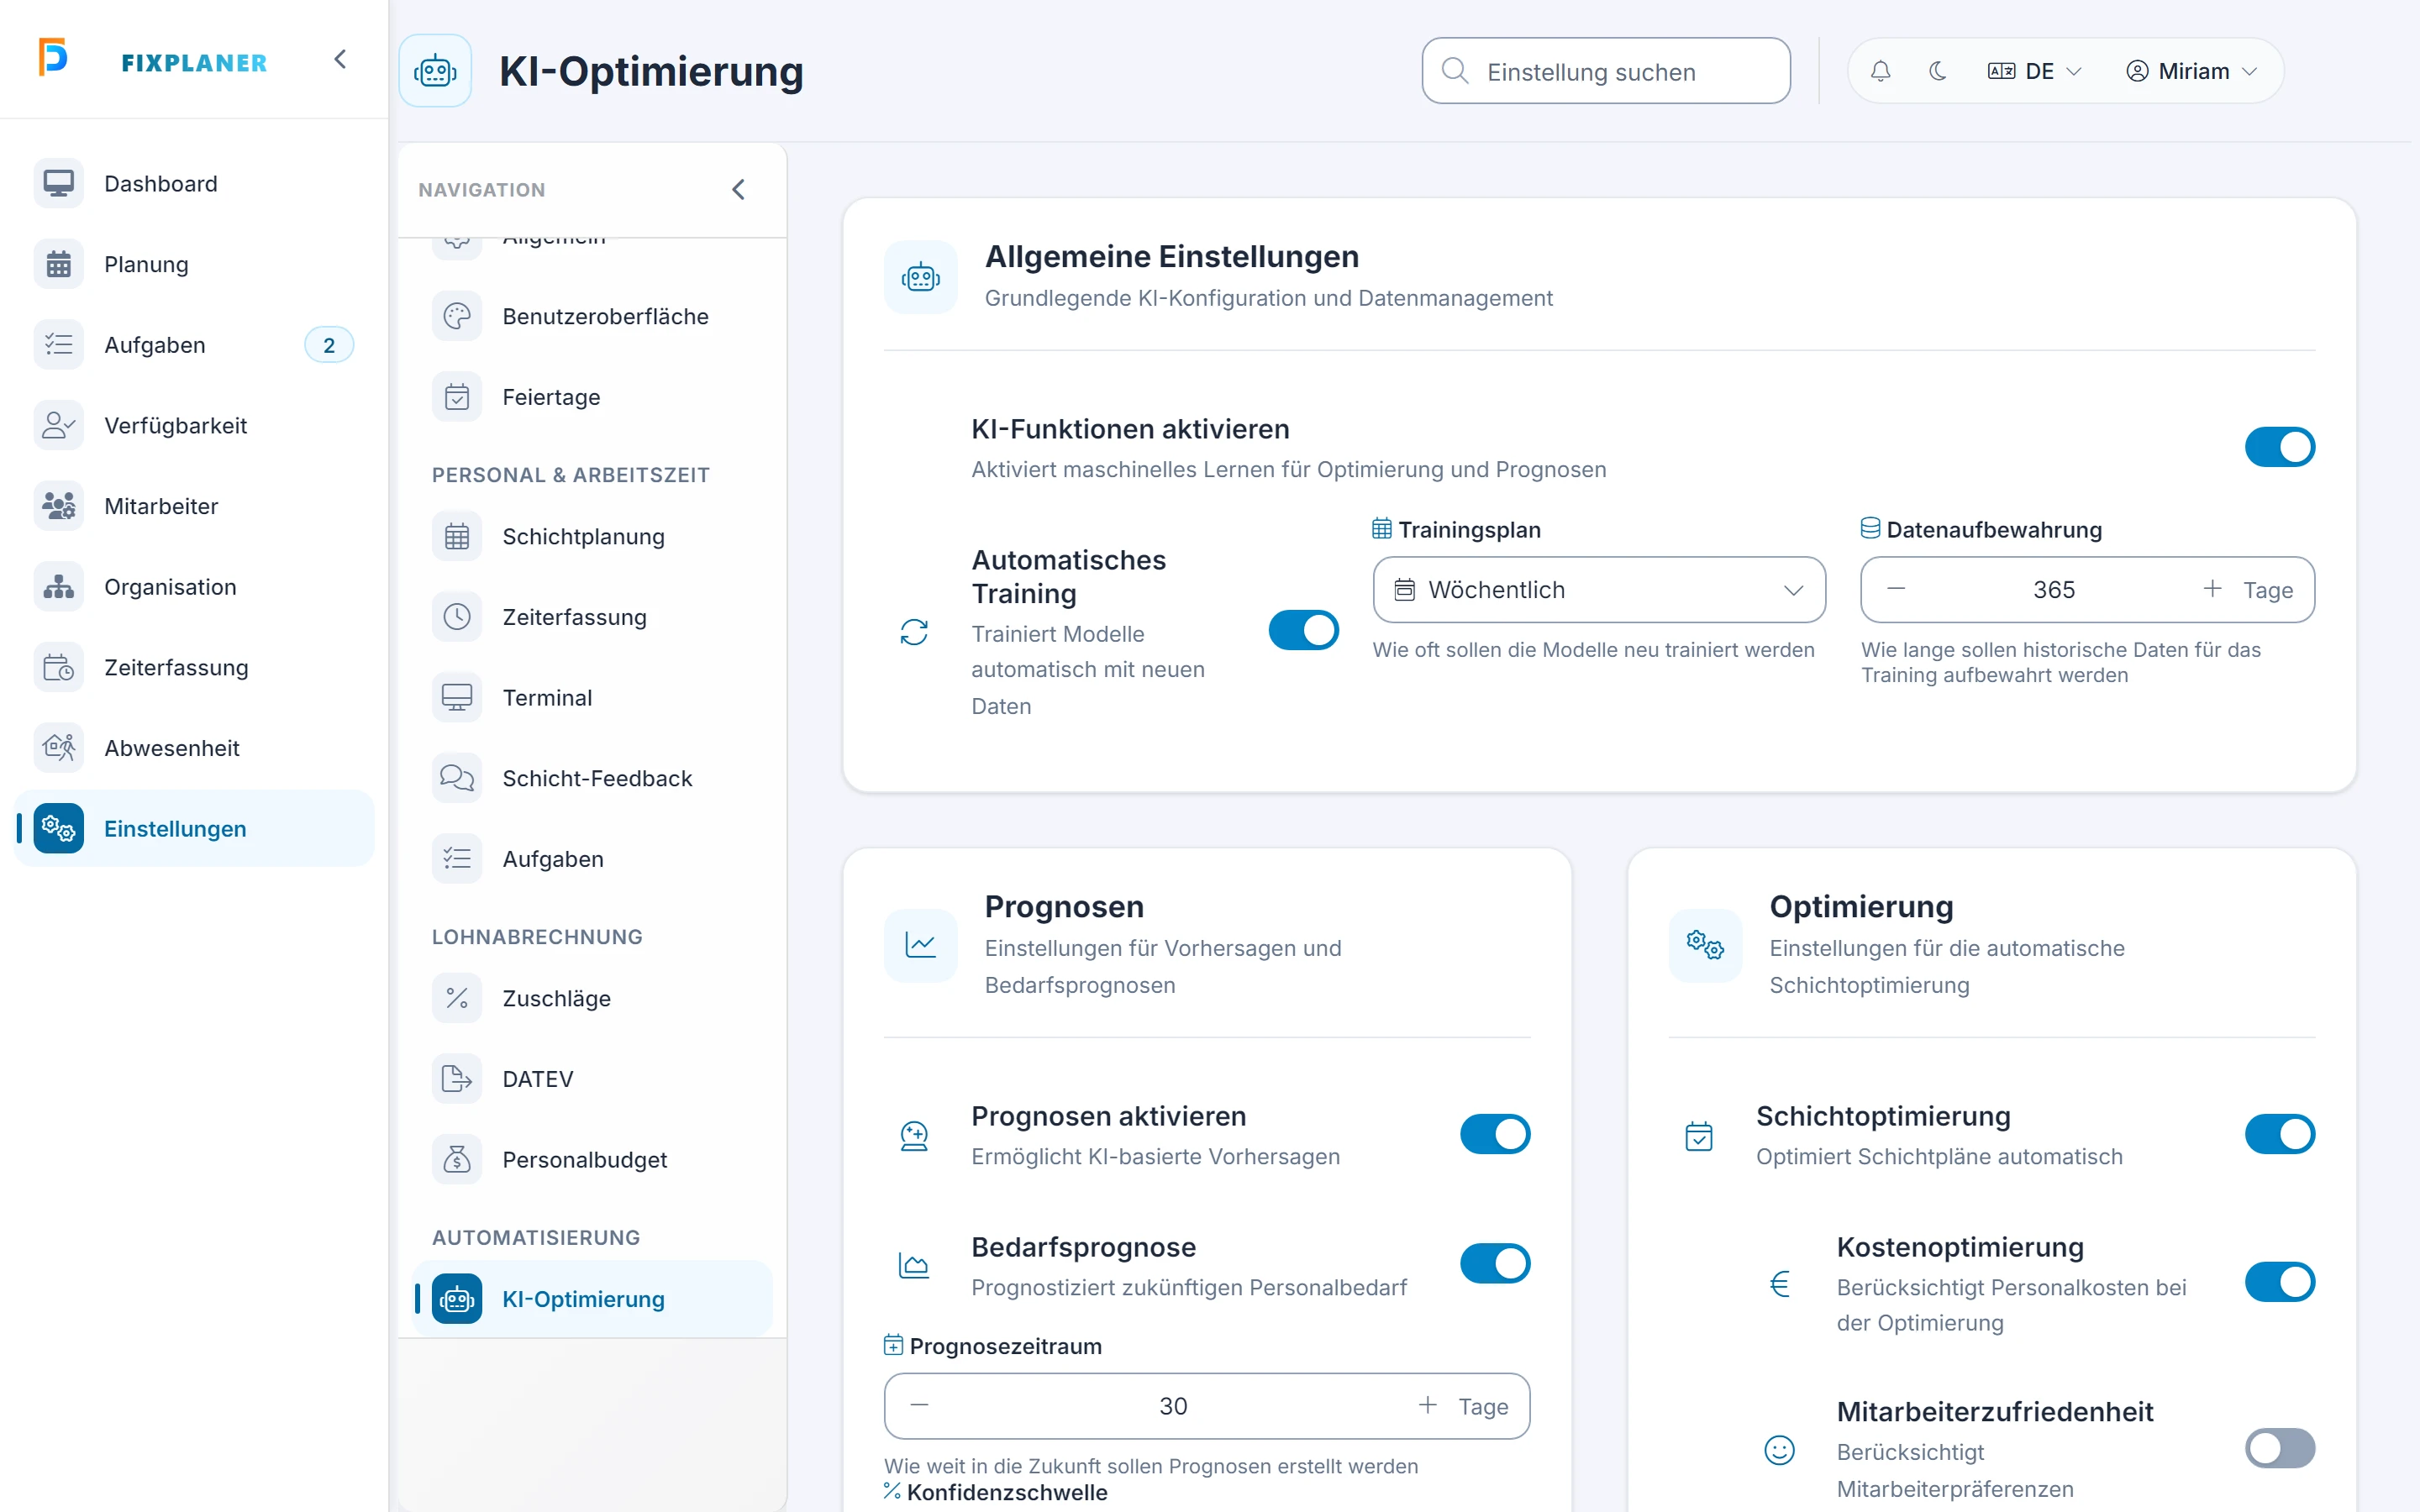2420x1512 pixels.
Task: Click the Planung calendar icon
Action: tap(58, 264)
